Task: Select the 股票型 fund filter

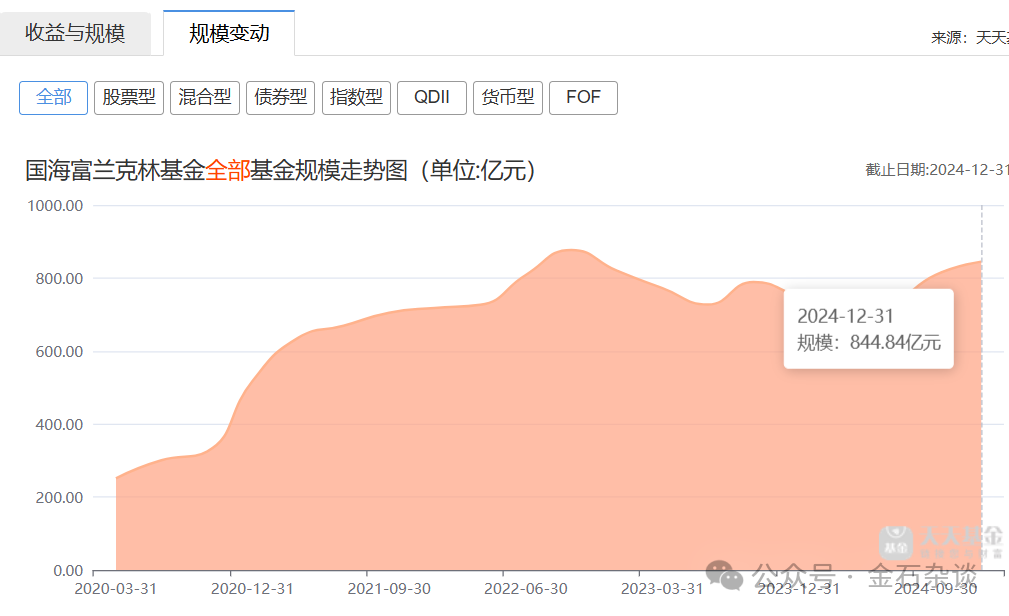Action: click(x=128, y=97)
